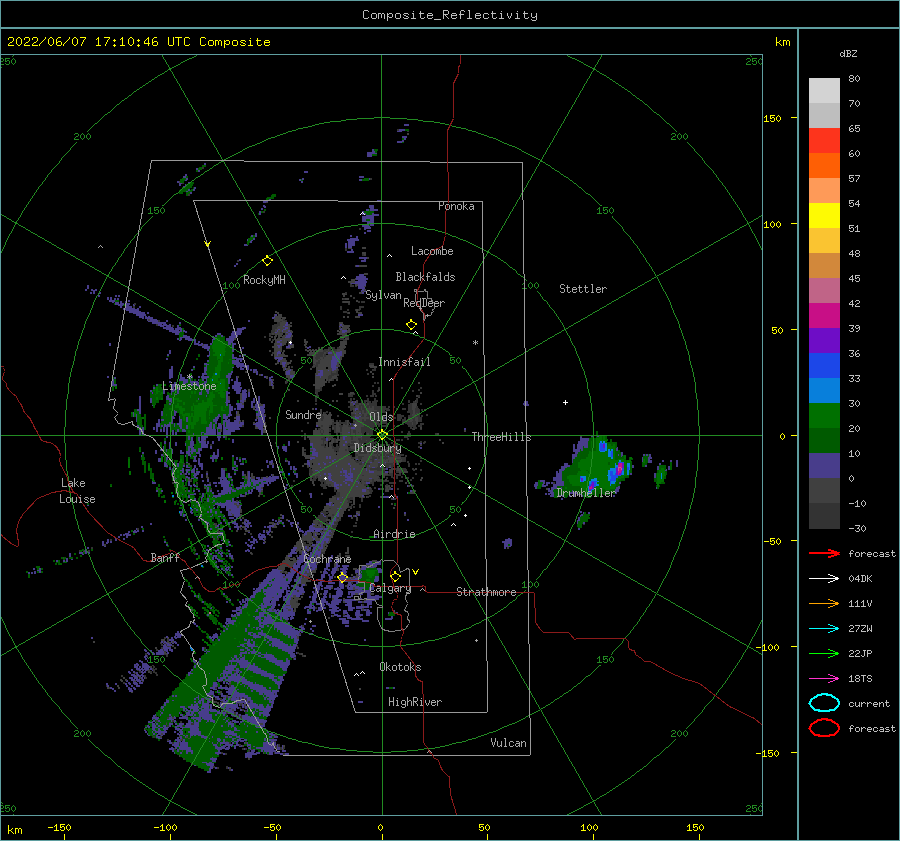Viewport: 900px width, 841px height.
Task: Click the Lacombe city label
Action: (432, 251)
